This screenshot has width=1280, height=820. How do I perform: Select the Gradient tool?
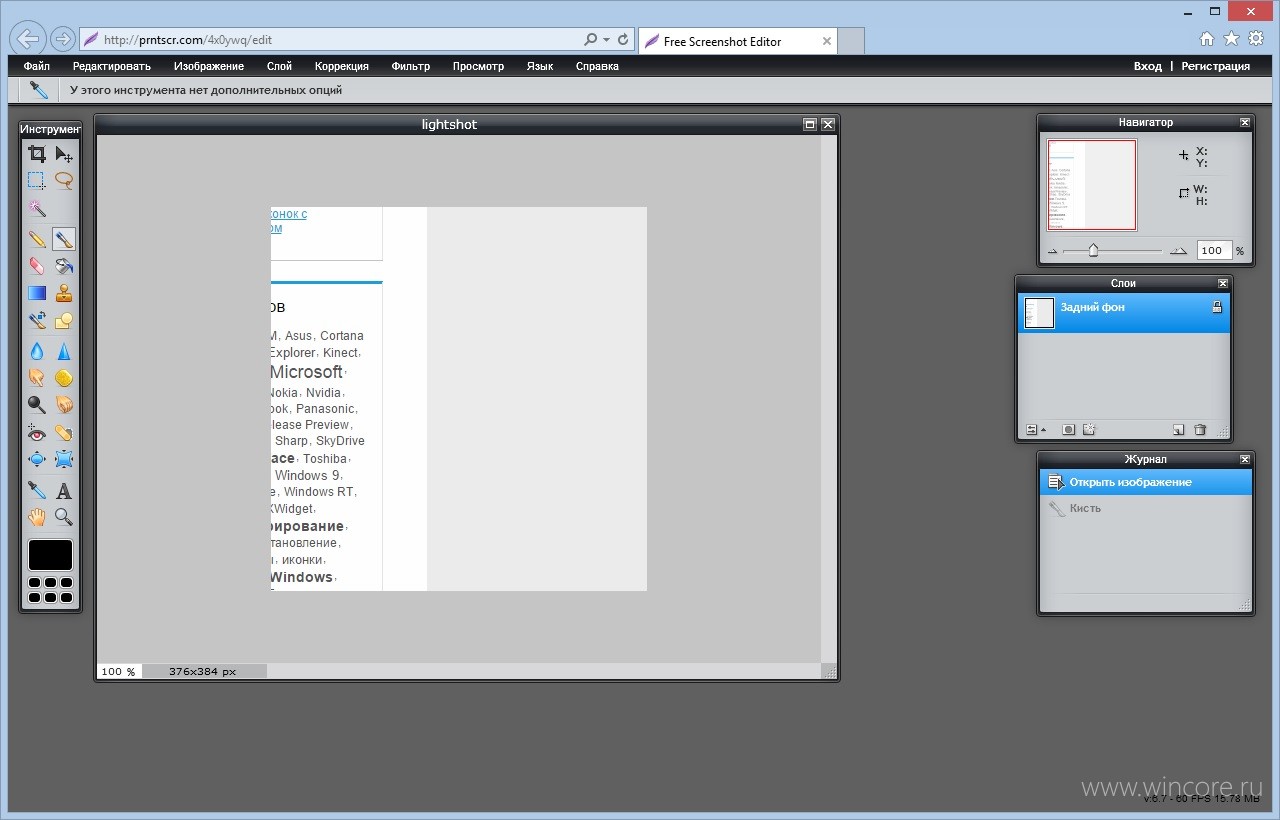coord(37,293)
